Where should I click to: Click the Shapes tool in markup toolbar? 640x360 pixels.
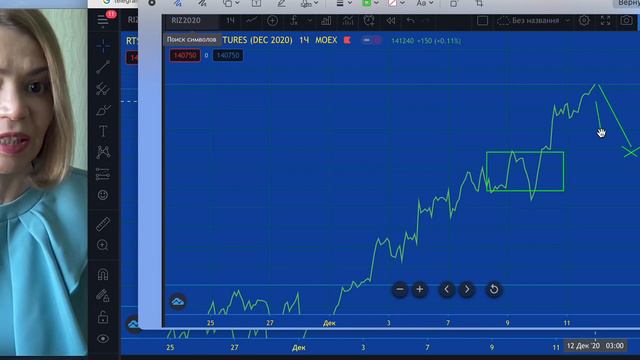click(227, 3)
